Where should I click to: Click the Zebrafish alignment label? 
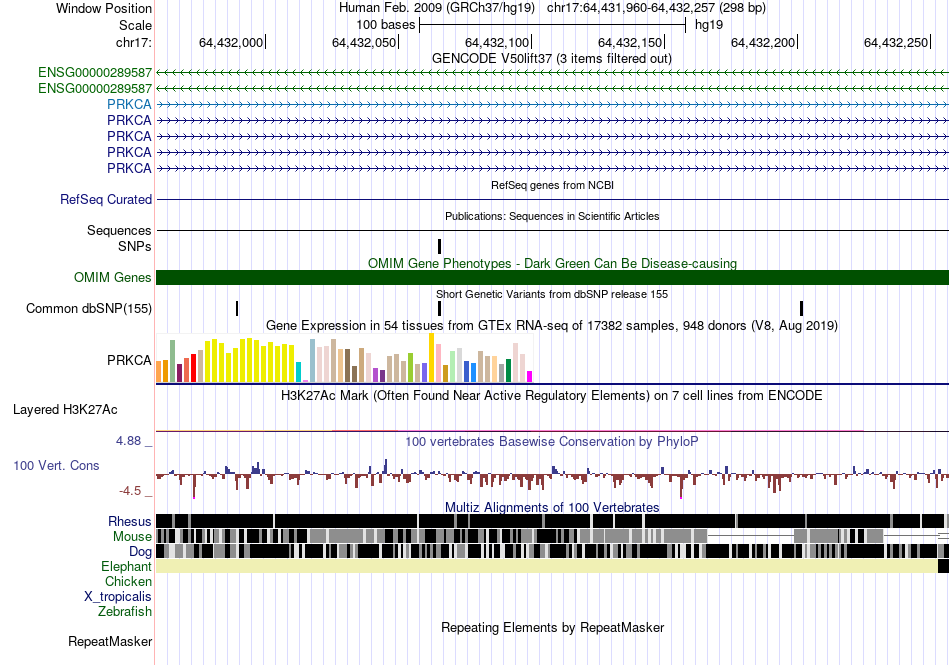tap(125, 611)
